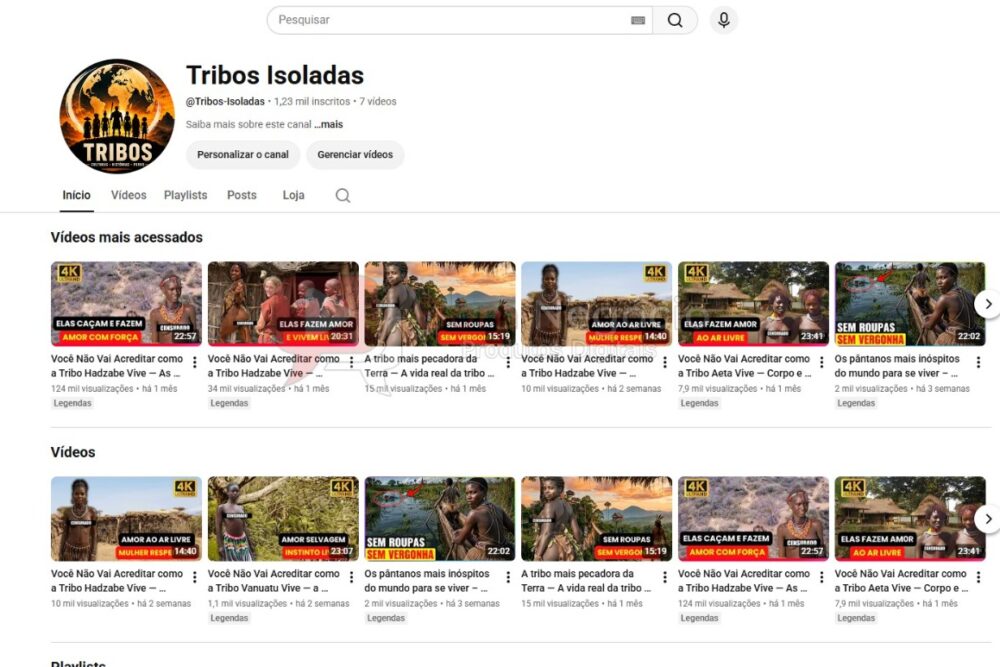Open options menu for Vídeos-row 124 mil visualizações video

821,577
